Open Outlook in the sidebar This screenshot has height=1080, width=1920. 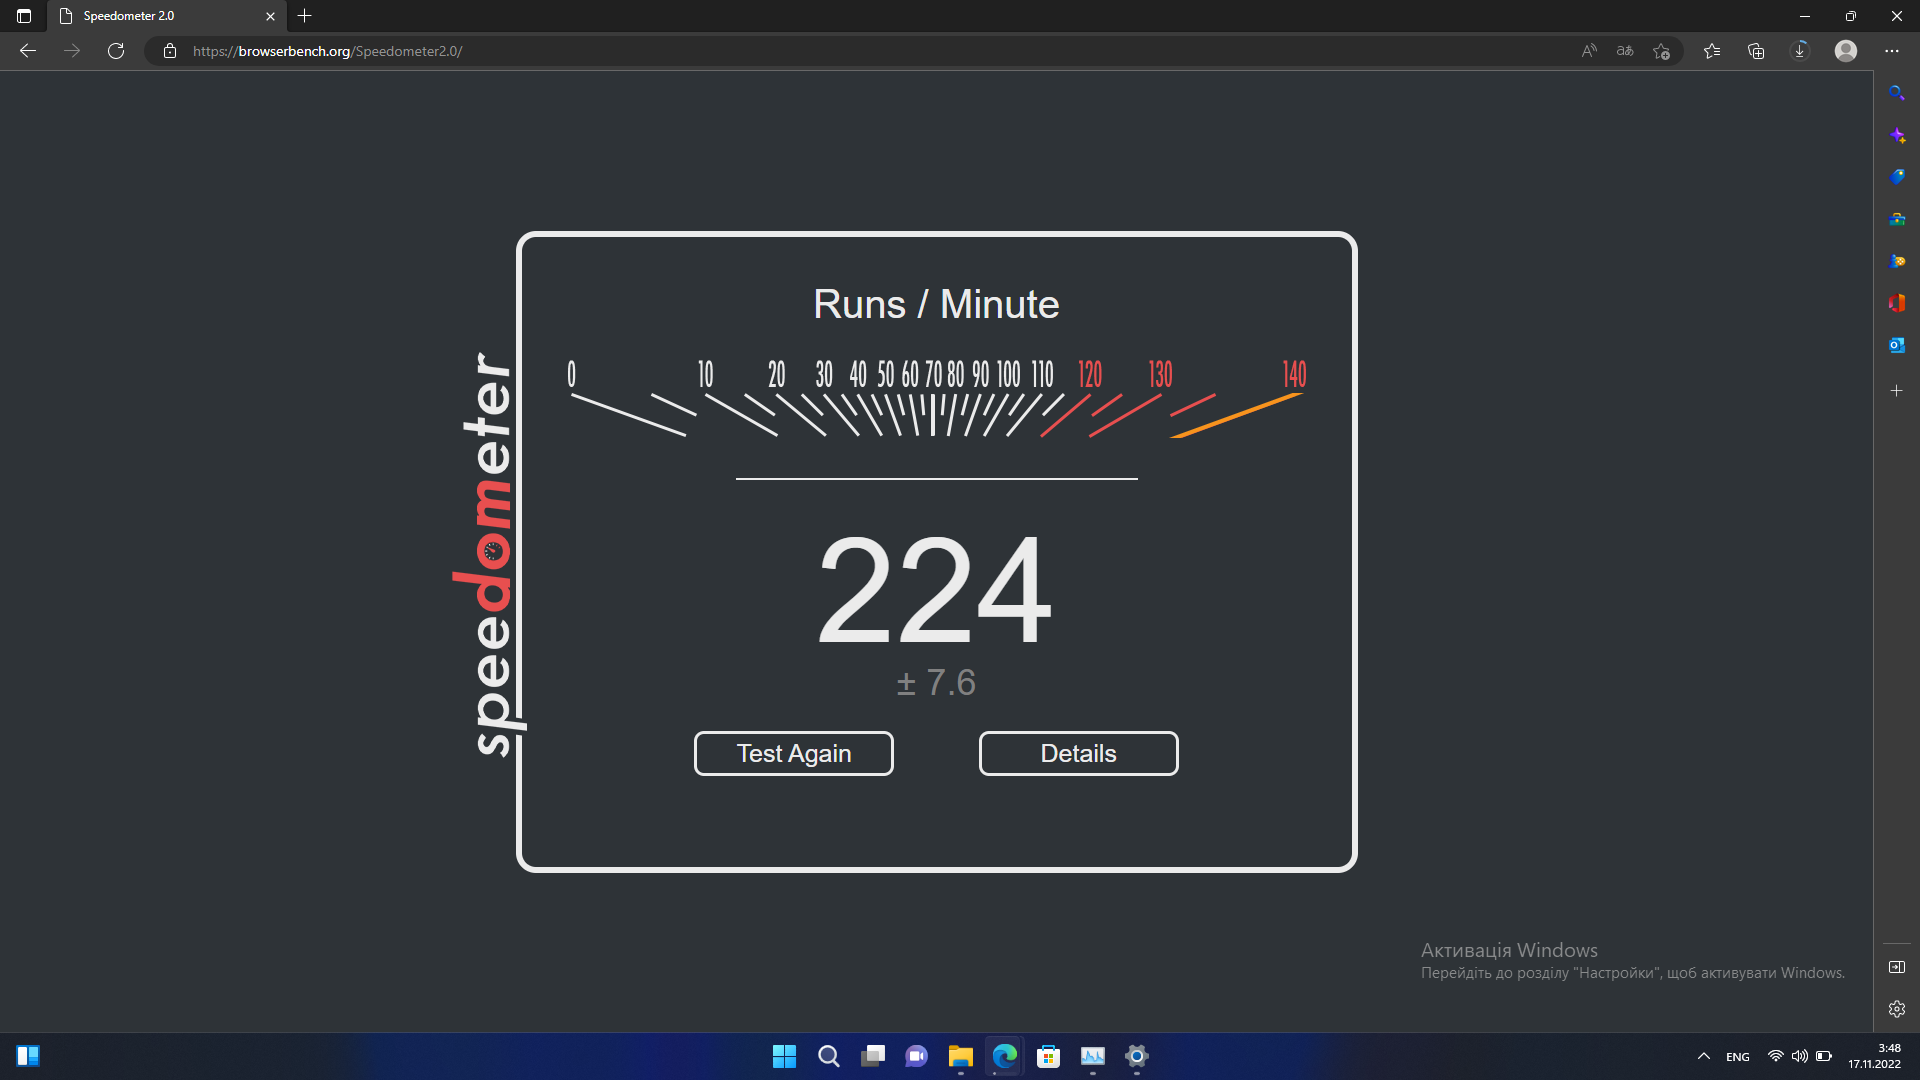(x=1897, y=345)
